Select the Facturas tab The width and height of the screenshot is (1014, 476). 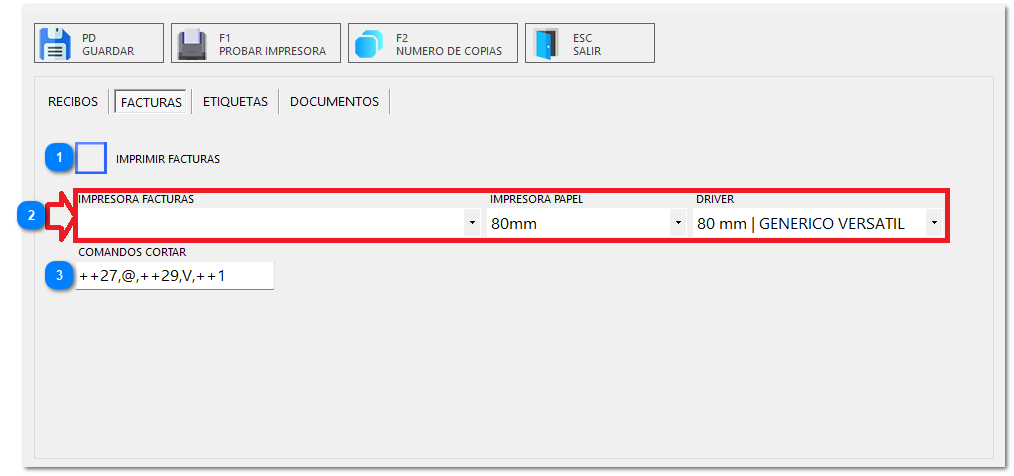pyautogui.click(x=151, y=102)
